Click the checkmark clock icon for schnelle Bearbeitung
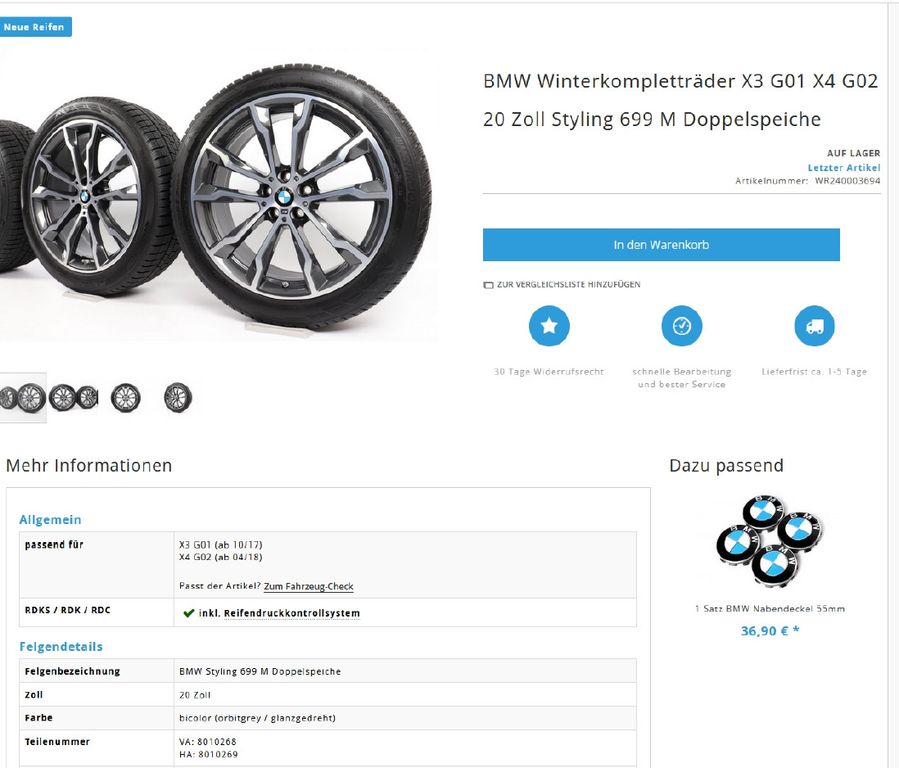Screen dimensions: 899x768 [x=682, y=326]
